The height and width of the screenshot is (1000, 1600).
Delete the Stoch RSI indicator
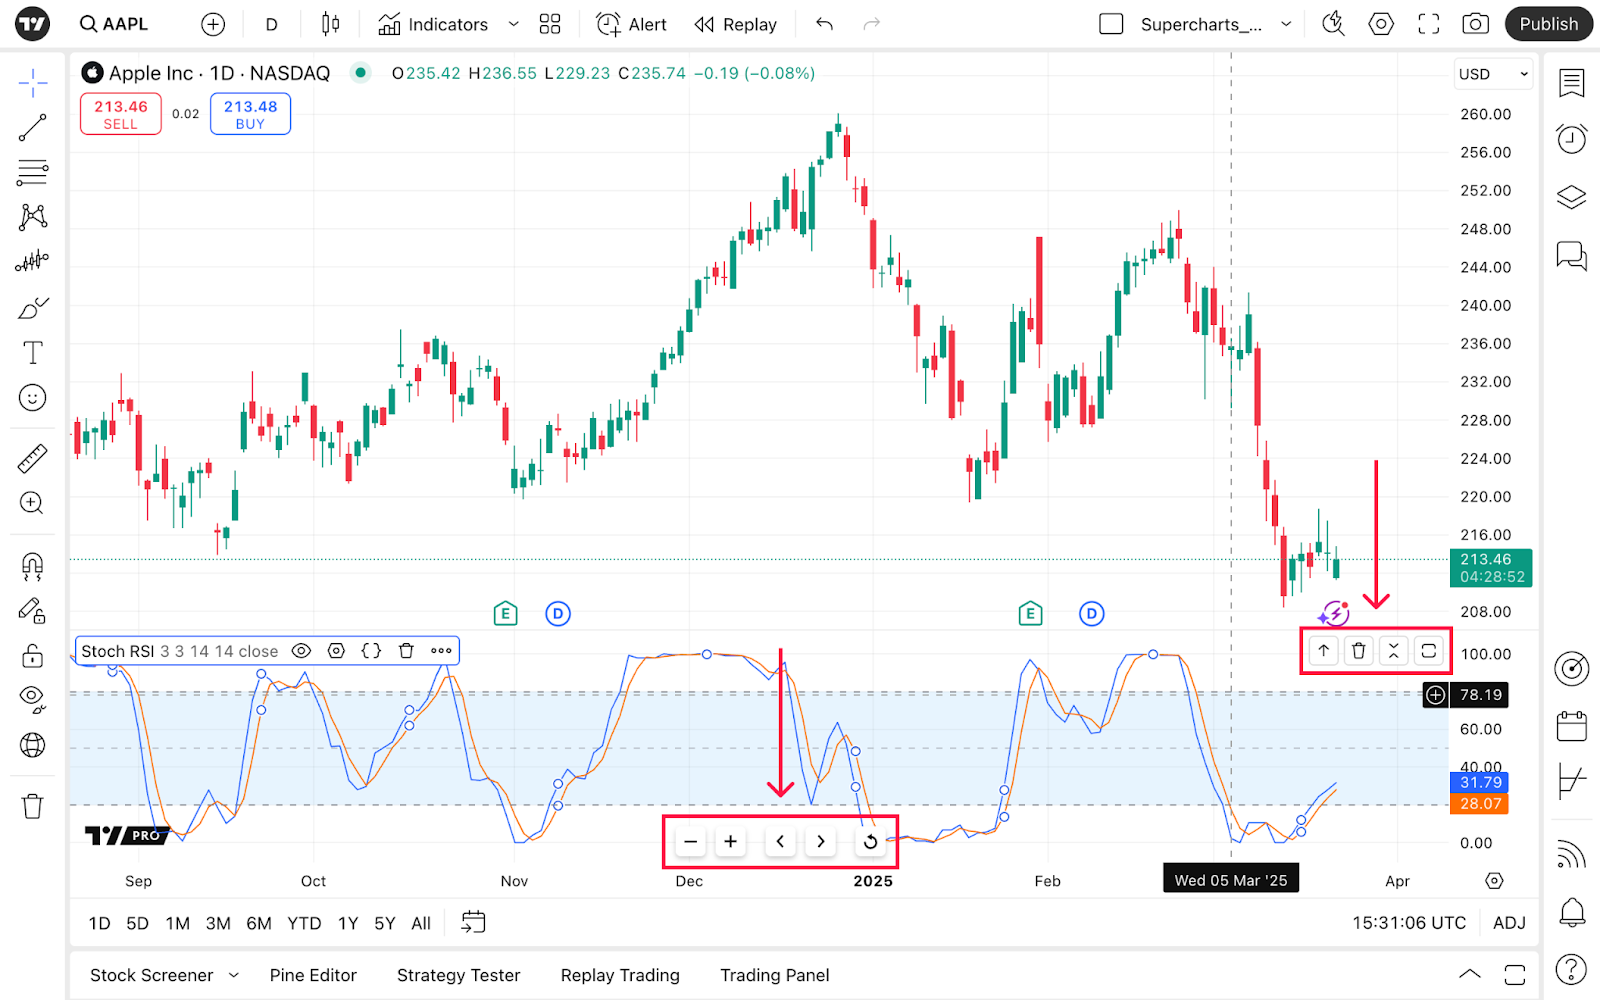406,651
